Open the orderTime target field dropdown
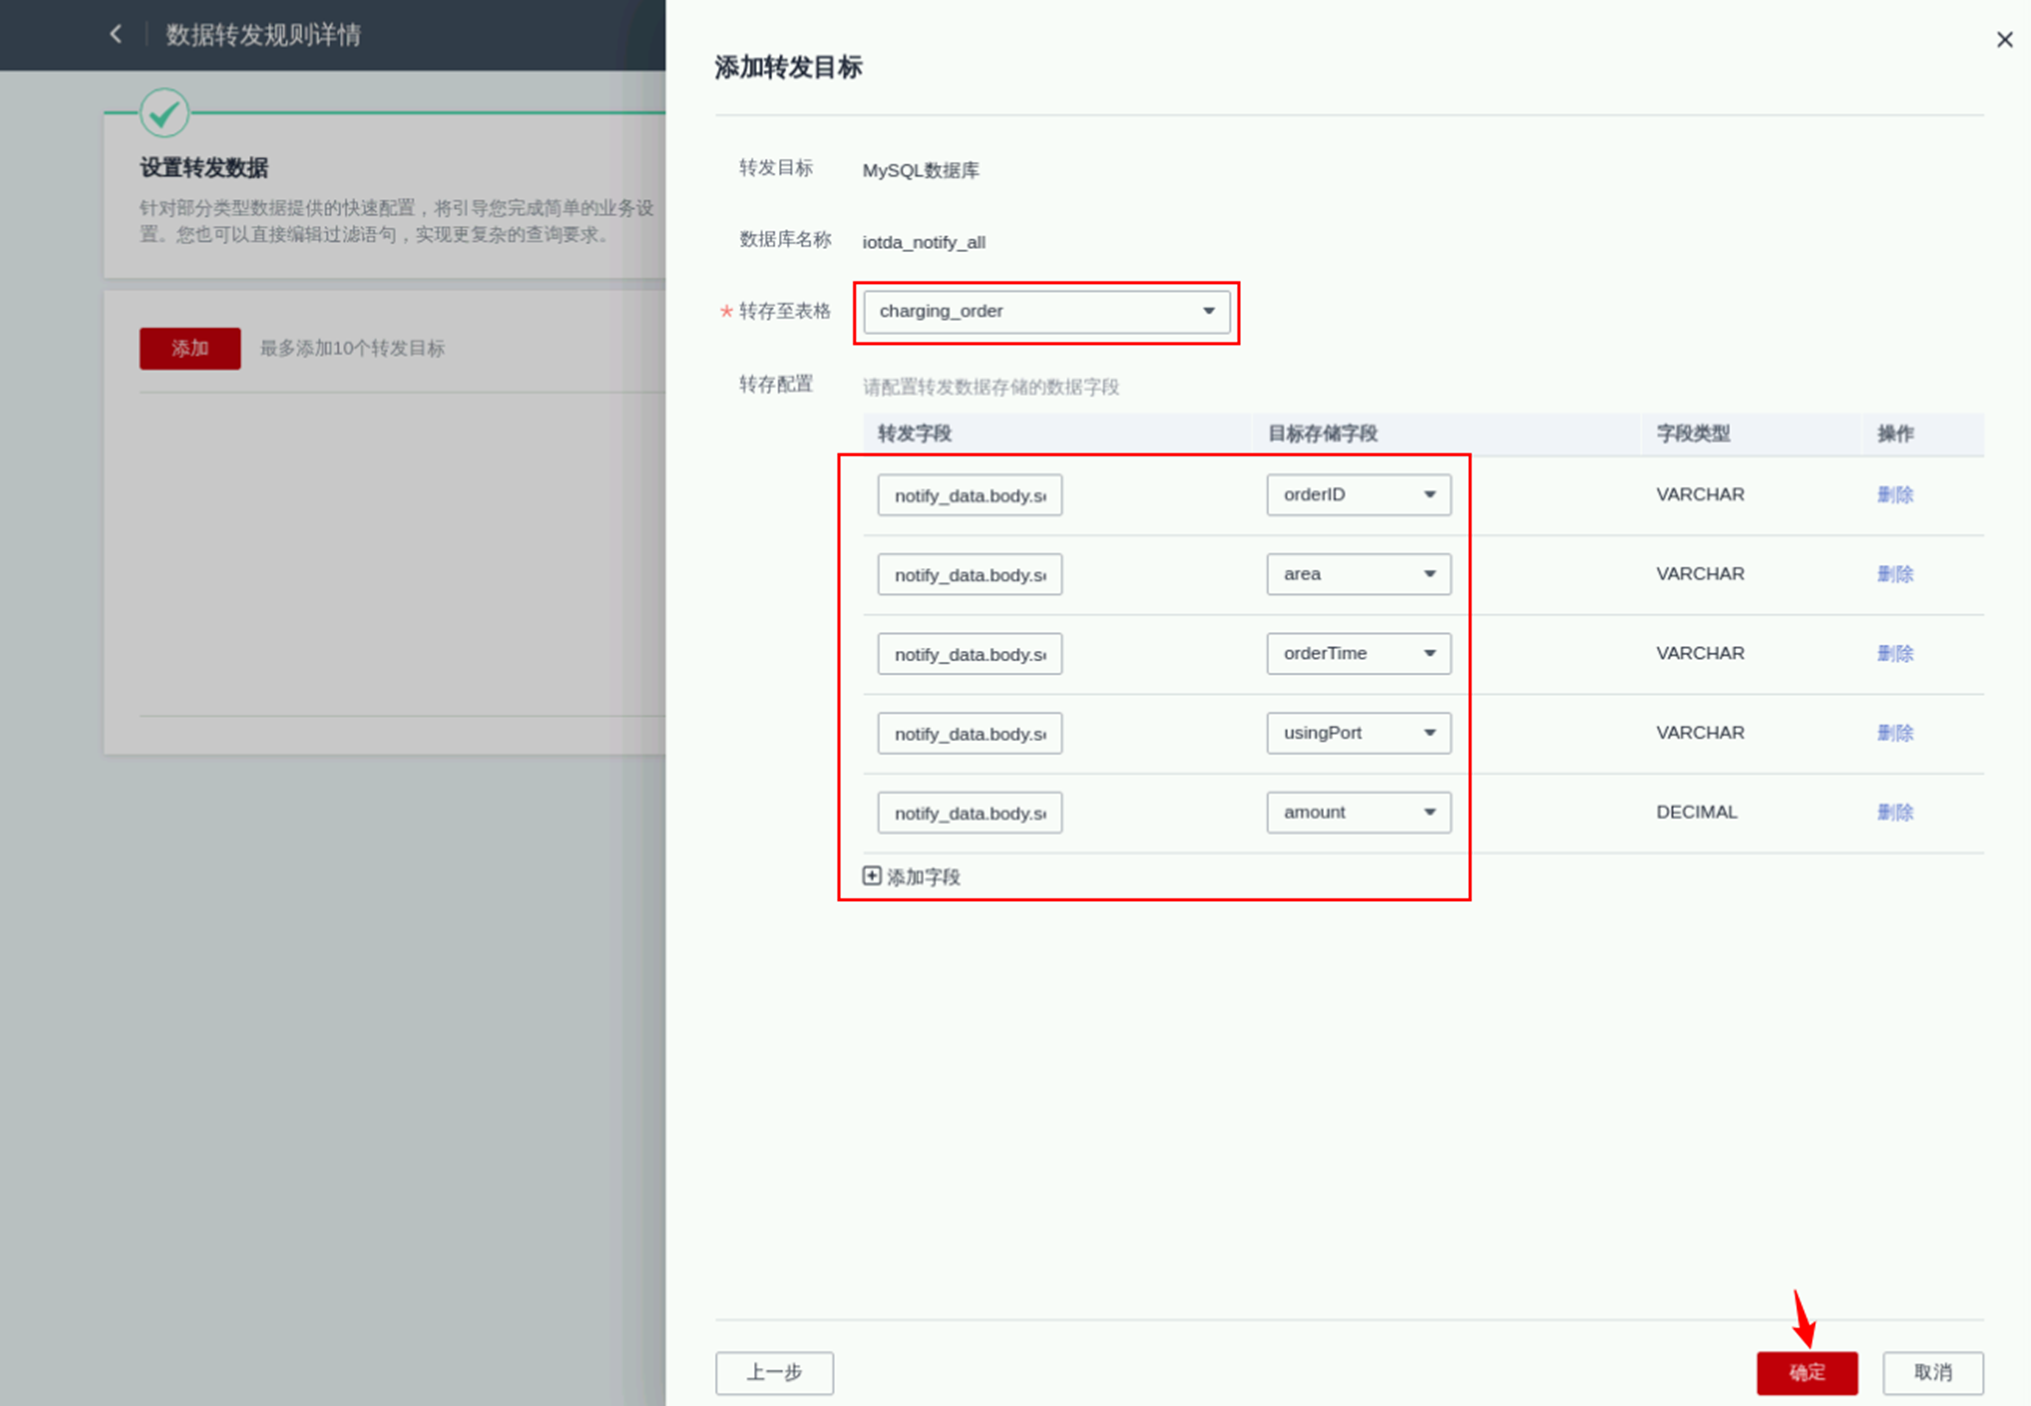The width and height of the screenshot is (2031, 1406). coord(1358,653)
